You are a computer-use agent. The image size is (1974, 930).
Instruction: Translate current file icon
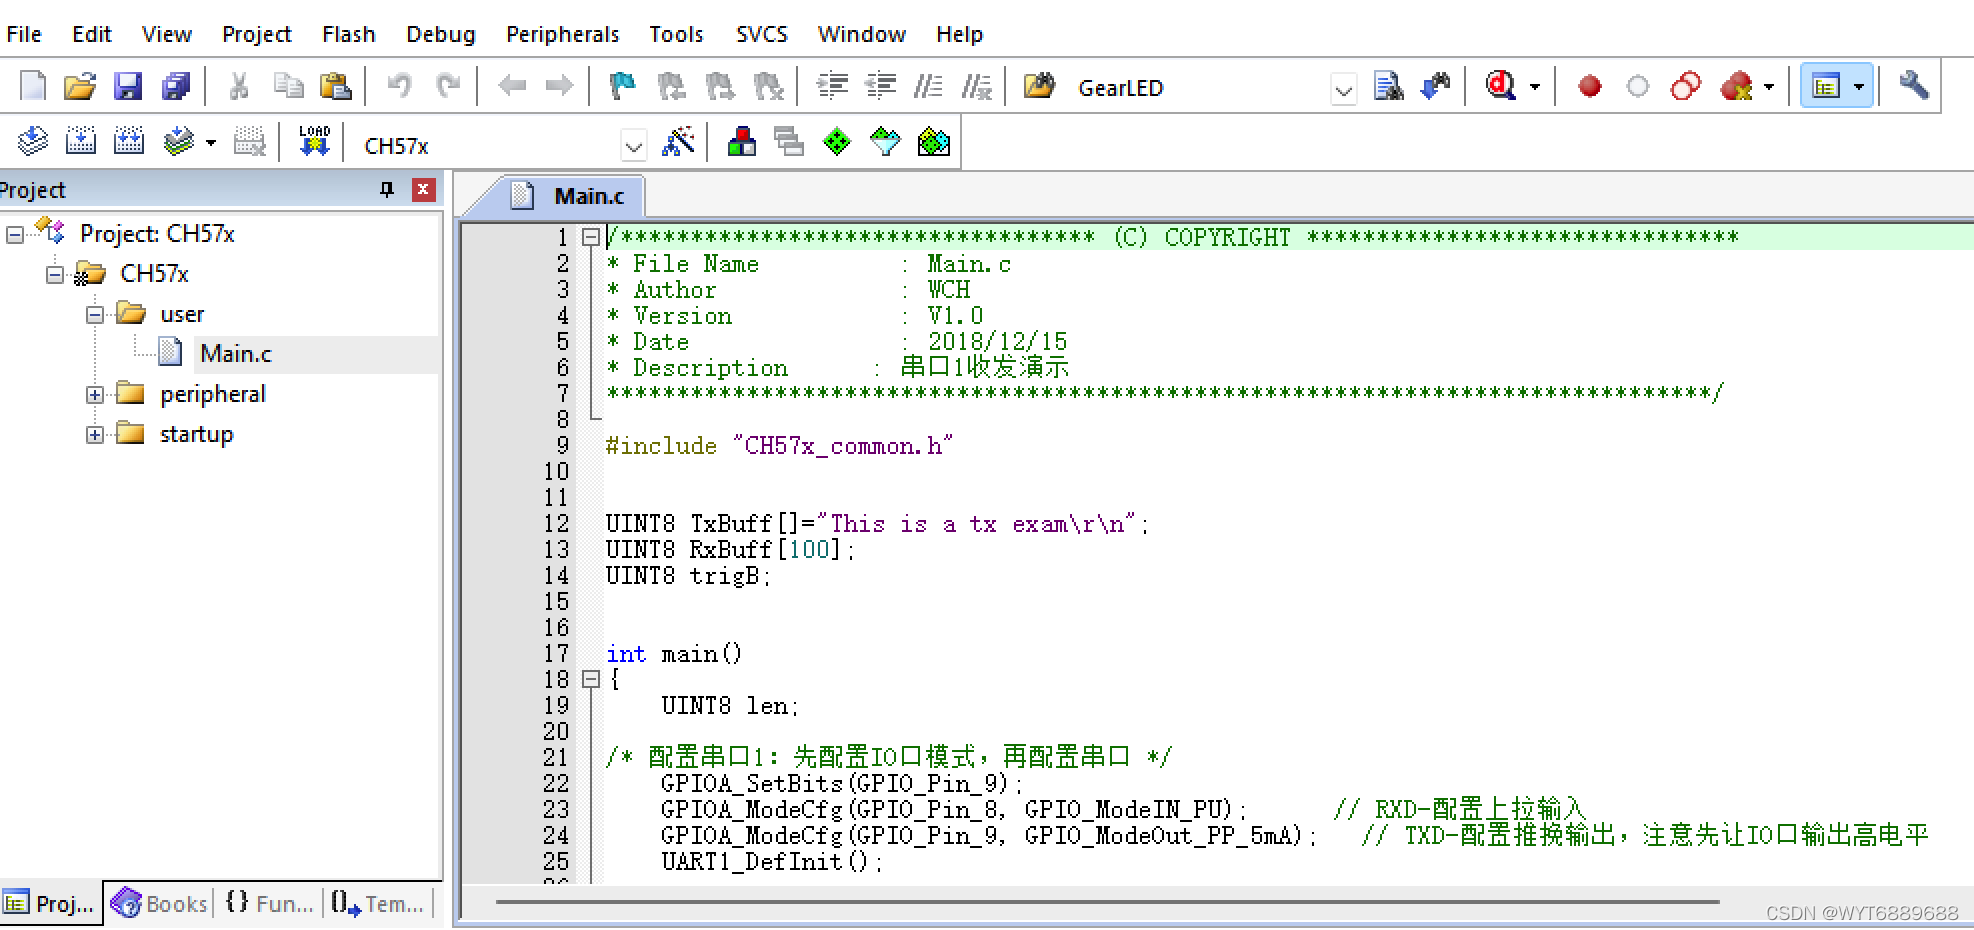[x=33, y=142]
